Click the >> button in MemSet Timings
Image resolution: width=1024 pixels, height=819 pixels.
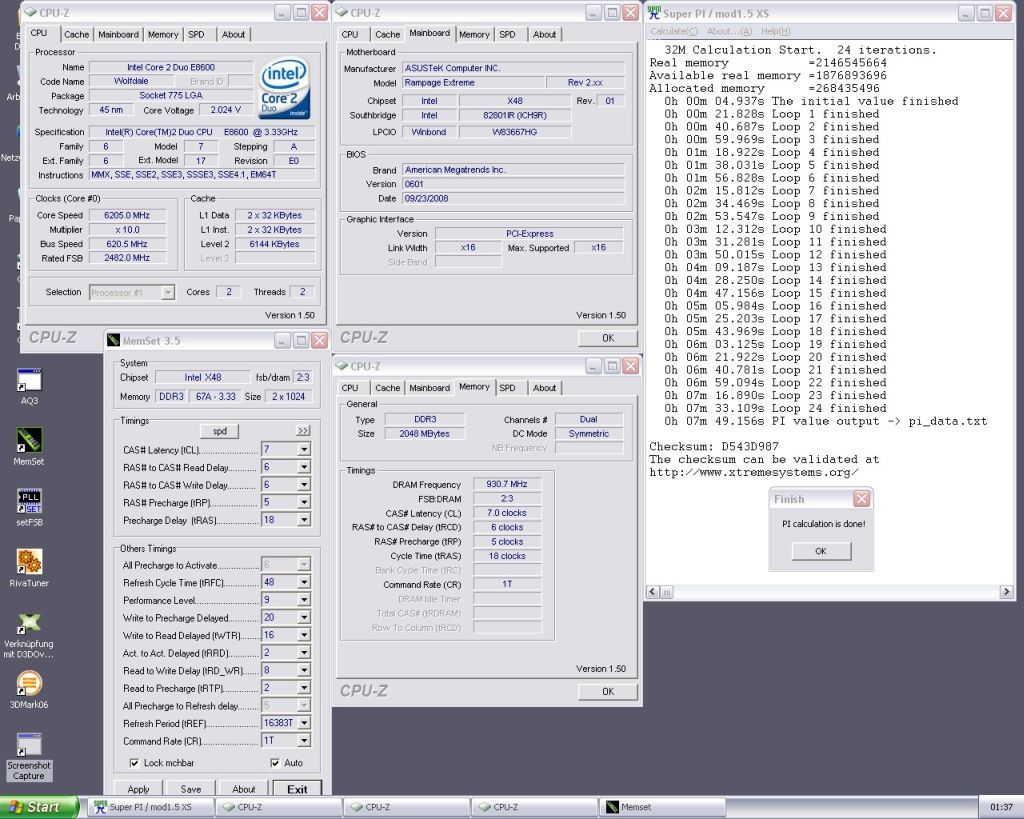coord(302,431)
